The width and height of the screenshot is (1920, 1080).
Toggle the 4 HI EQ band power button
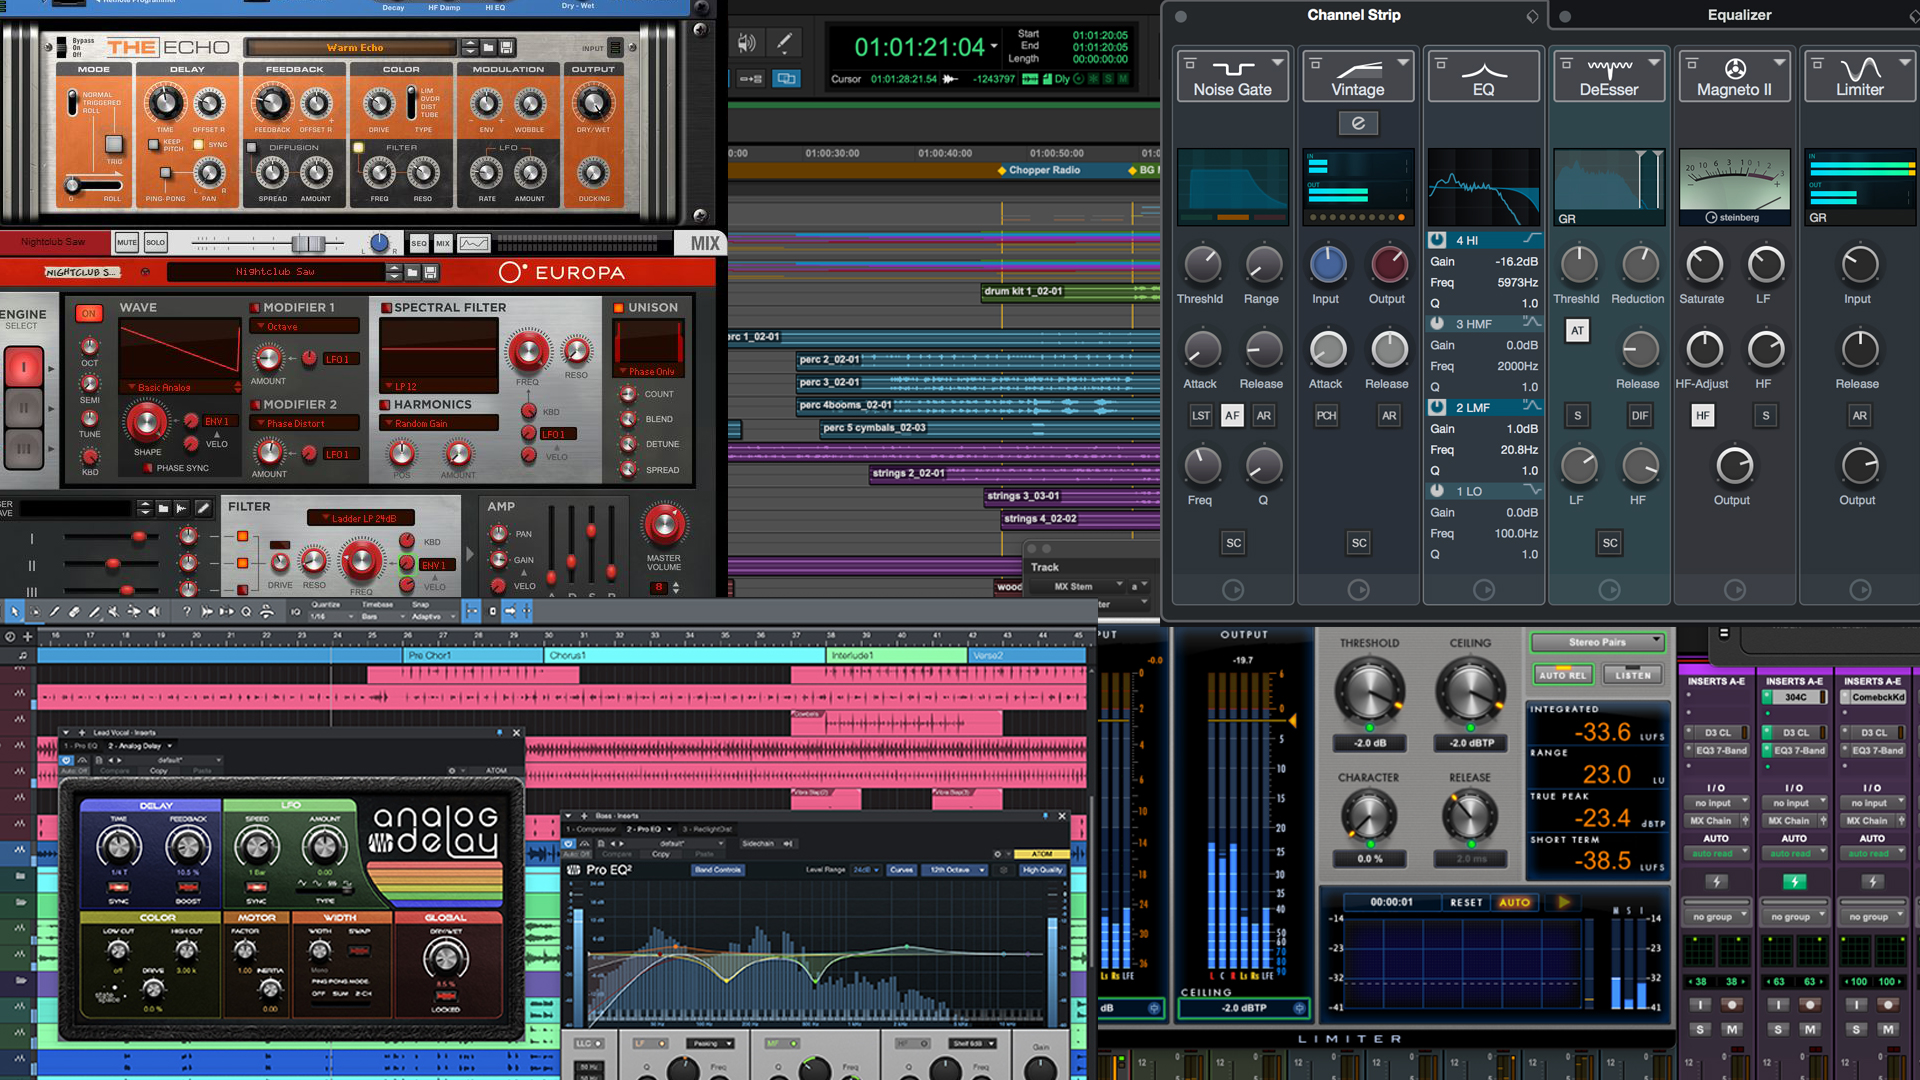1437,240
